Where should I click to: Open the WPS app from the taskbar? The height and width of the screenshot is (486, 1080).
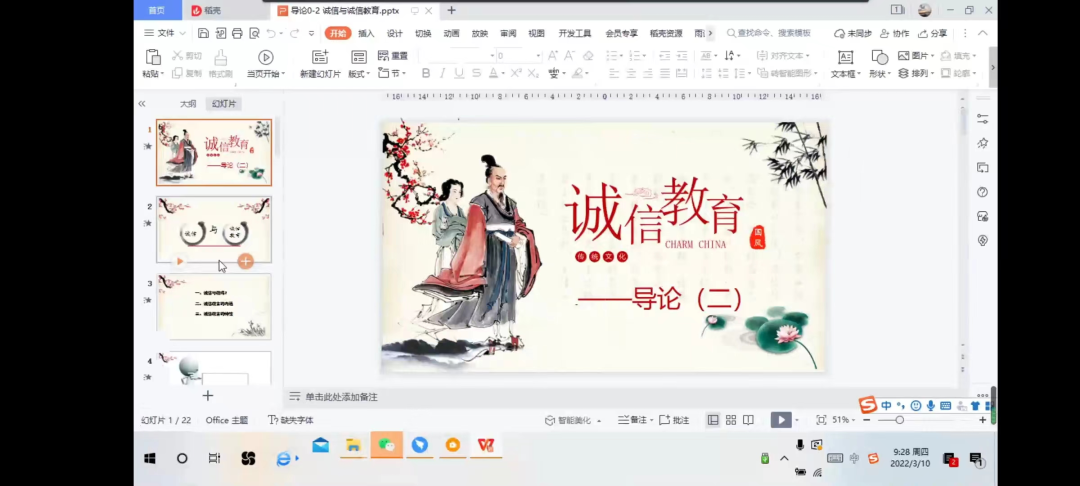point(485,445)
